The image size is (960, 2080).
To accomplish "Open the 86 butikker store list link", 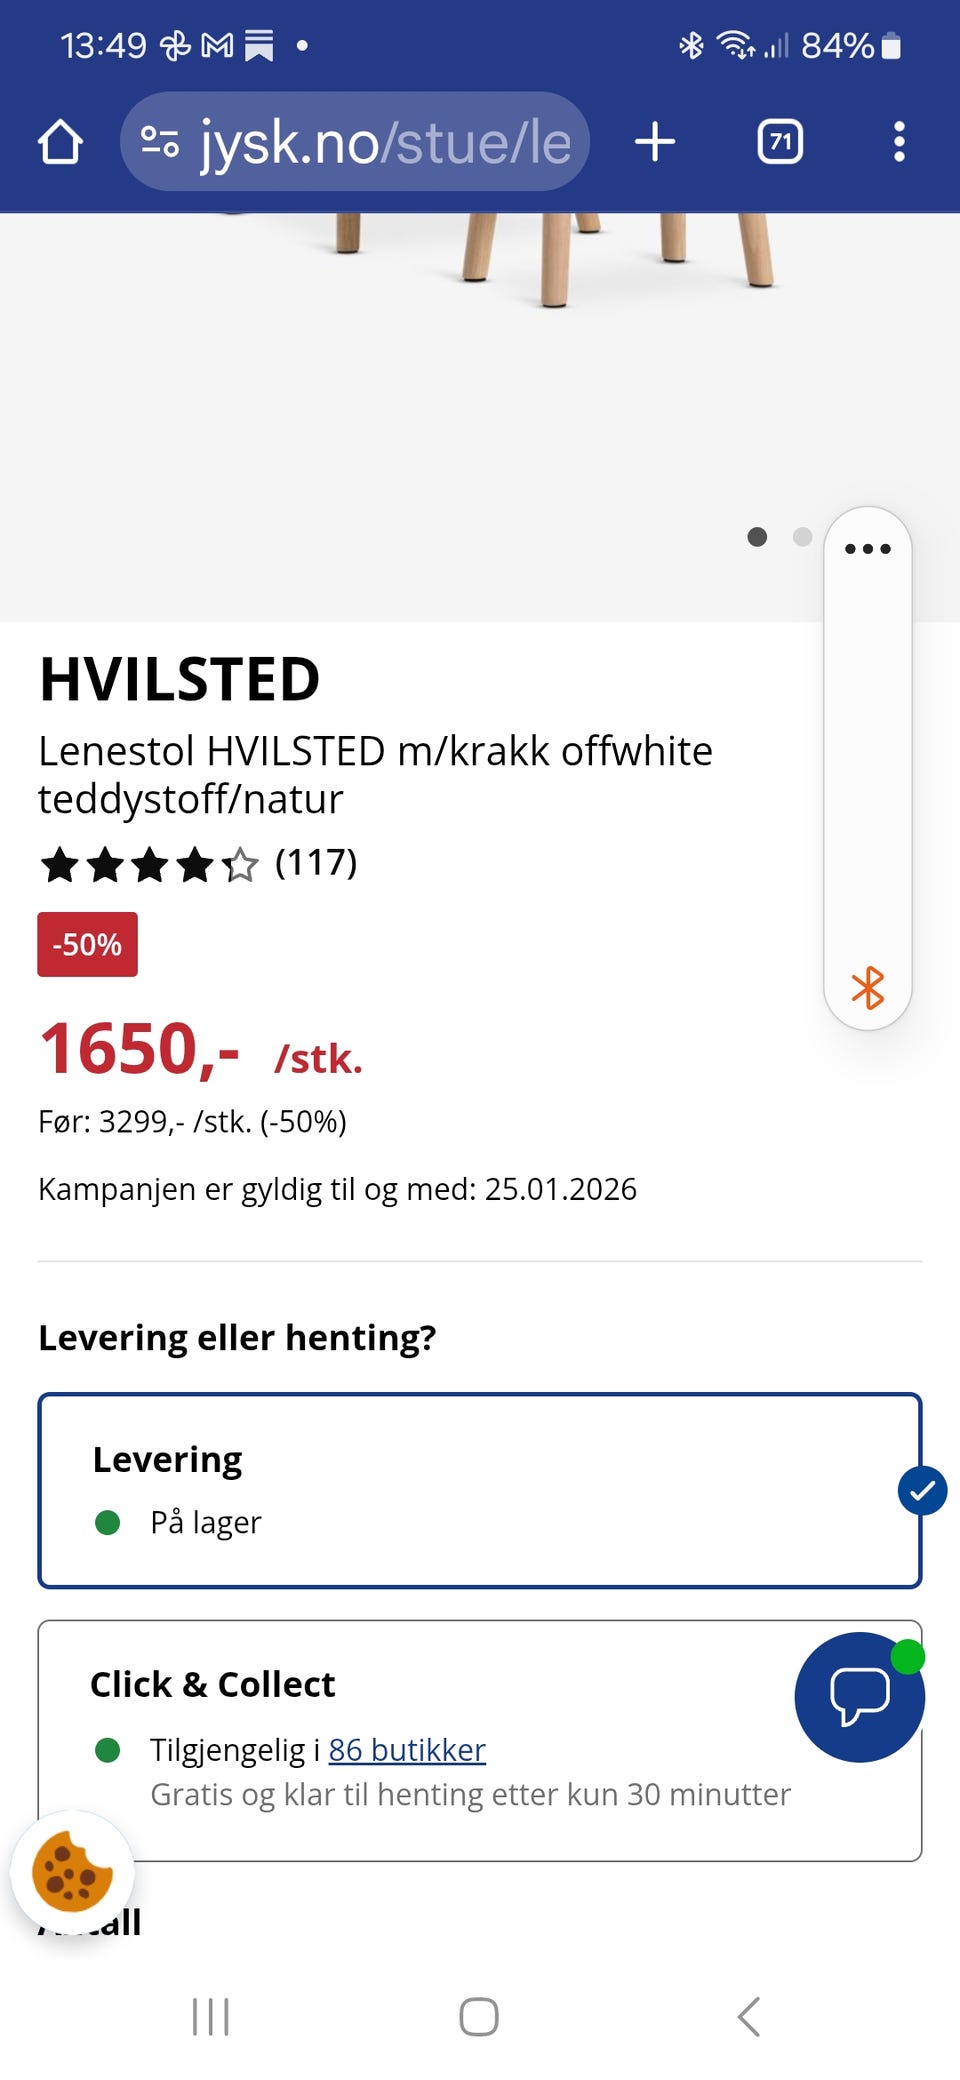I will pos(406,1750).
